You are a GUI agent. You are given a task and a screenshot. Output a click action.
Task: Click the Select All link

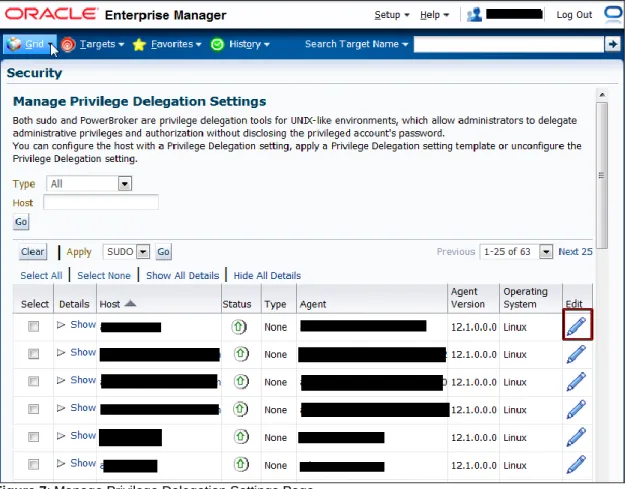(x=41, y=275)
